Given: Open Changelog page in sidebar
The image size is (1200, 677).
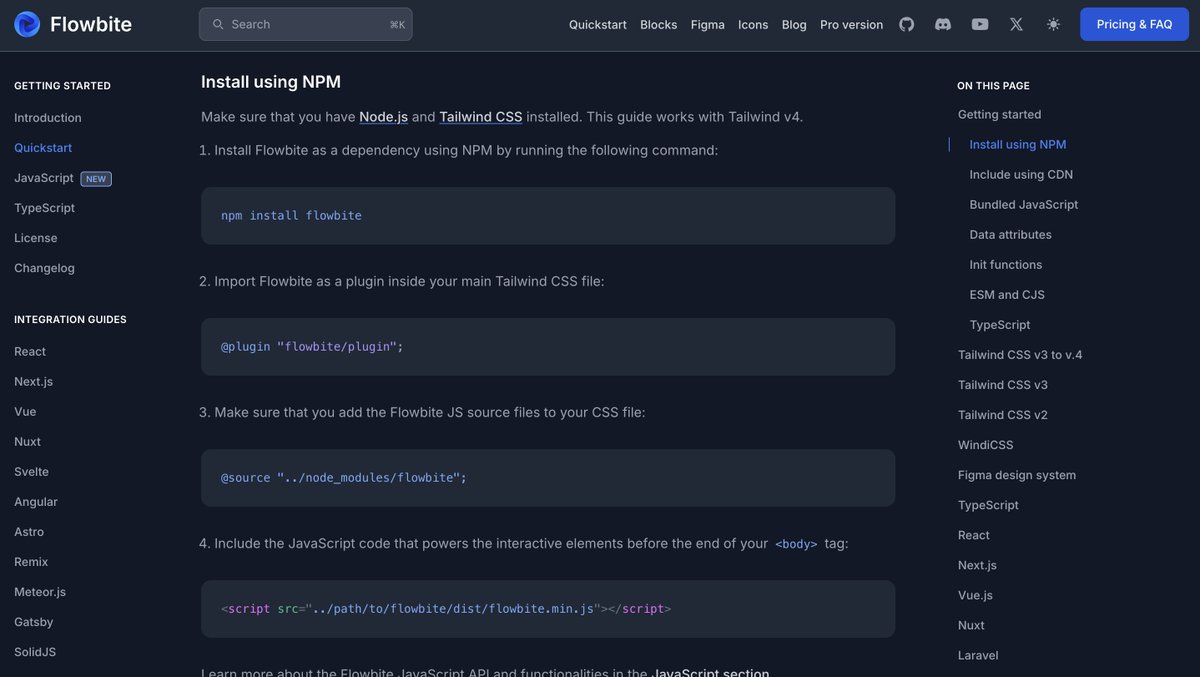Looking at the screenshot, I should 44,268.
